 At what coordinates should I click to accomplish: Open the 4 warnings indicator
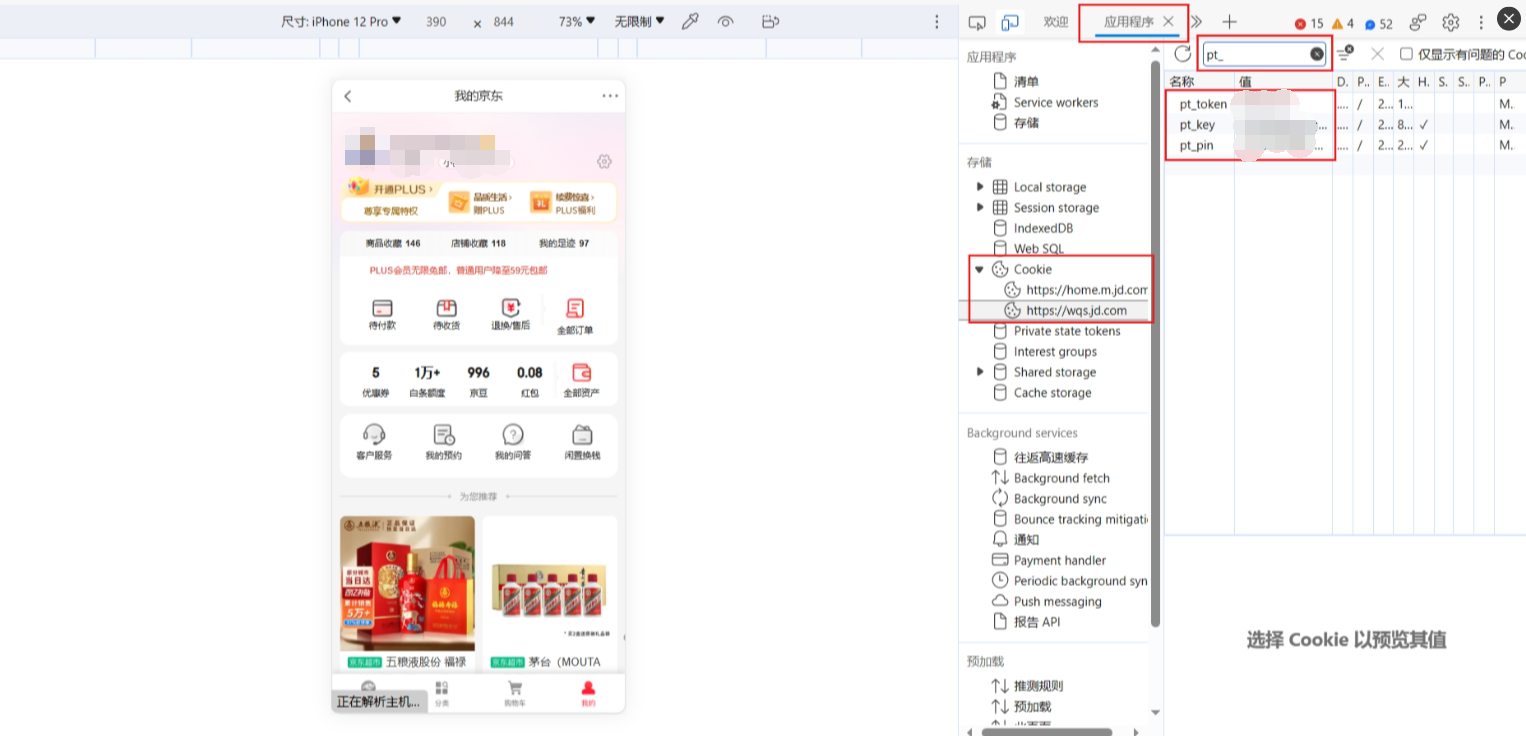tap(1343, 23)
